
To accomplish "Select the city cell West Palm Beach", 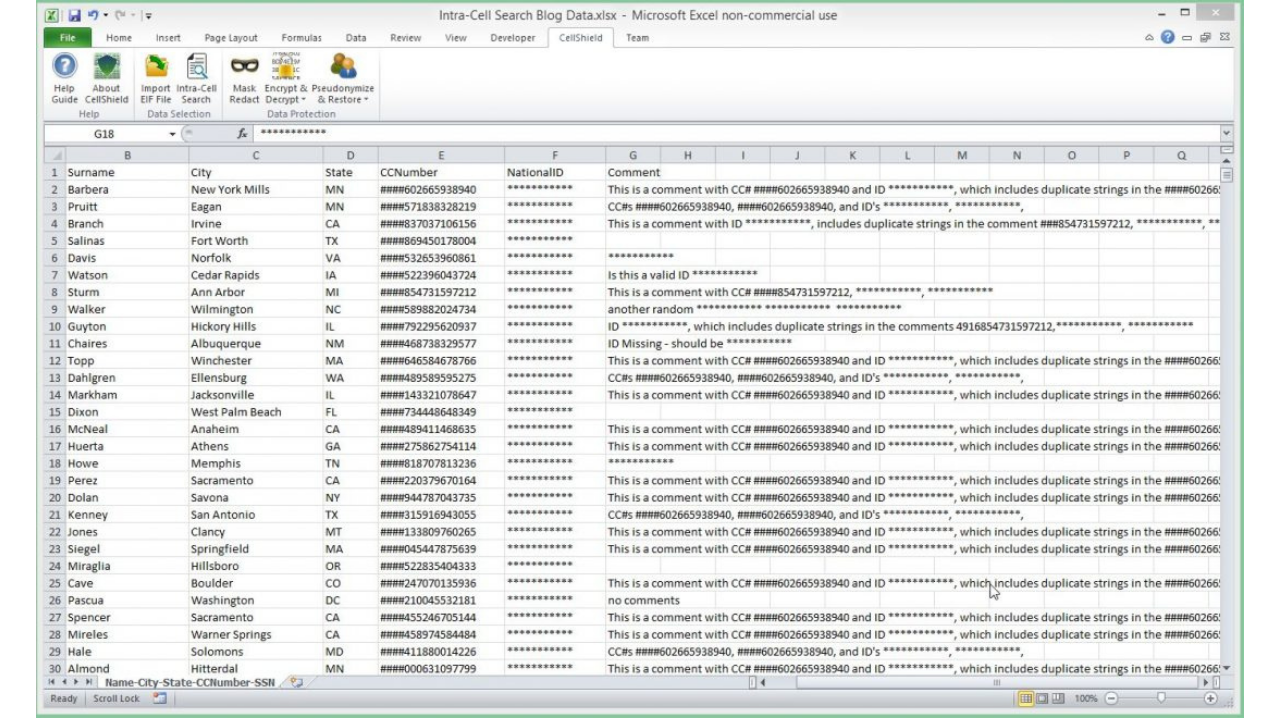I will [256, 412].
